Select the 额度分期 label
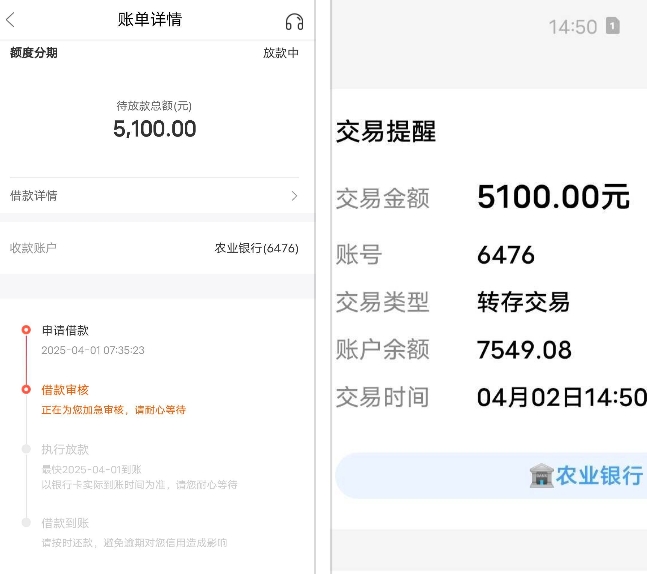The width and height of the screenshot is (647, 574). pyautogui.click(x=33, y=53)
